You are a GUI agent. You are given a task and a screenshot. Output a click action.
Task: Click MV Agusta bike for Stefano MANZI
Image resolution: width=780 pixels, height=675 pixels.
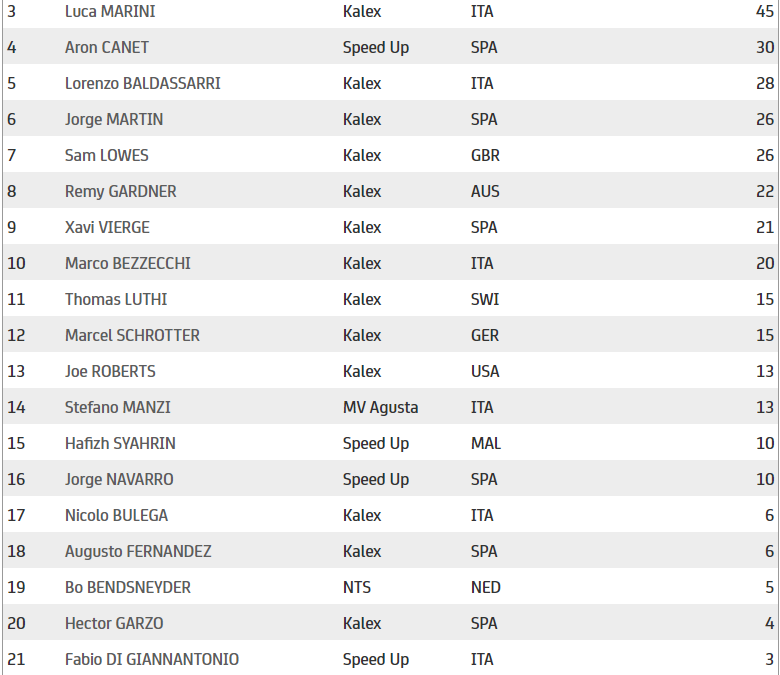[x=380, y=407]
